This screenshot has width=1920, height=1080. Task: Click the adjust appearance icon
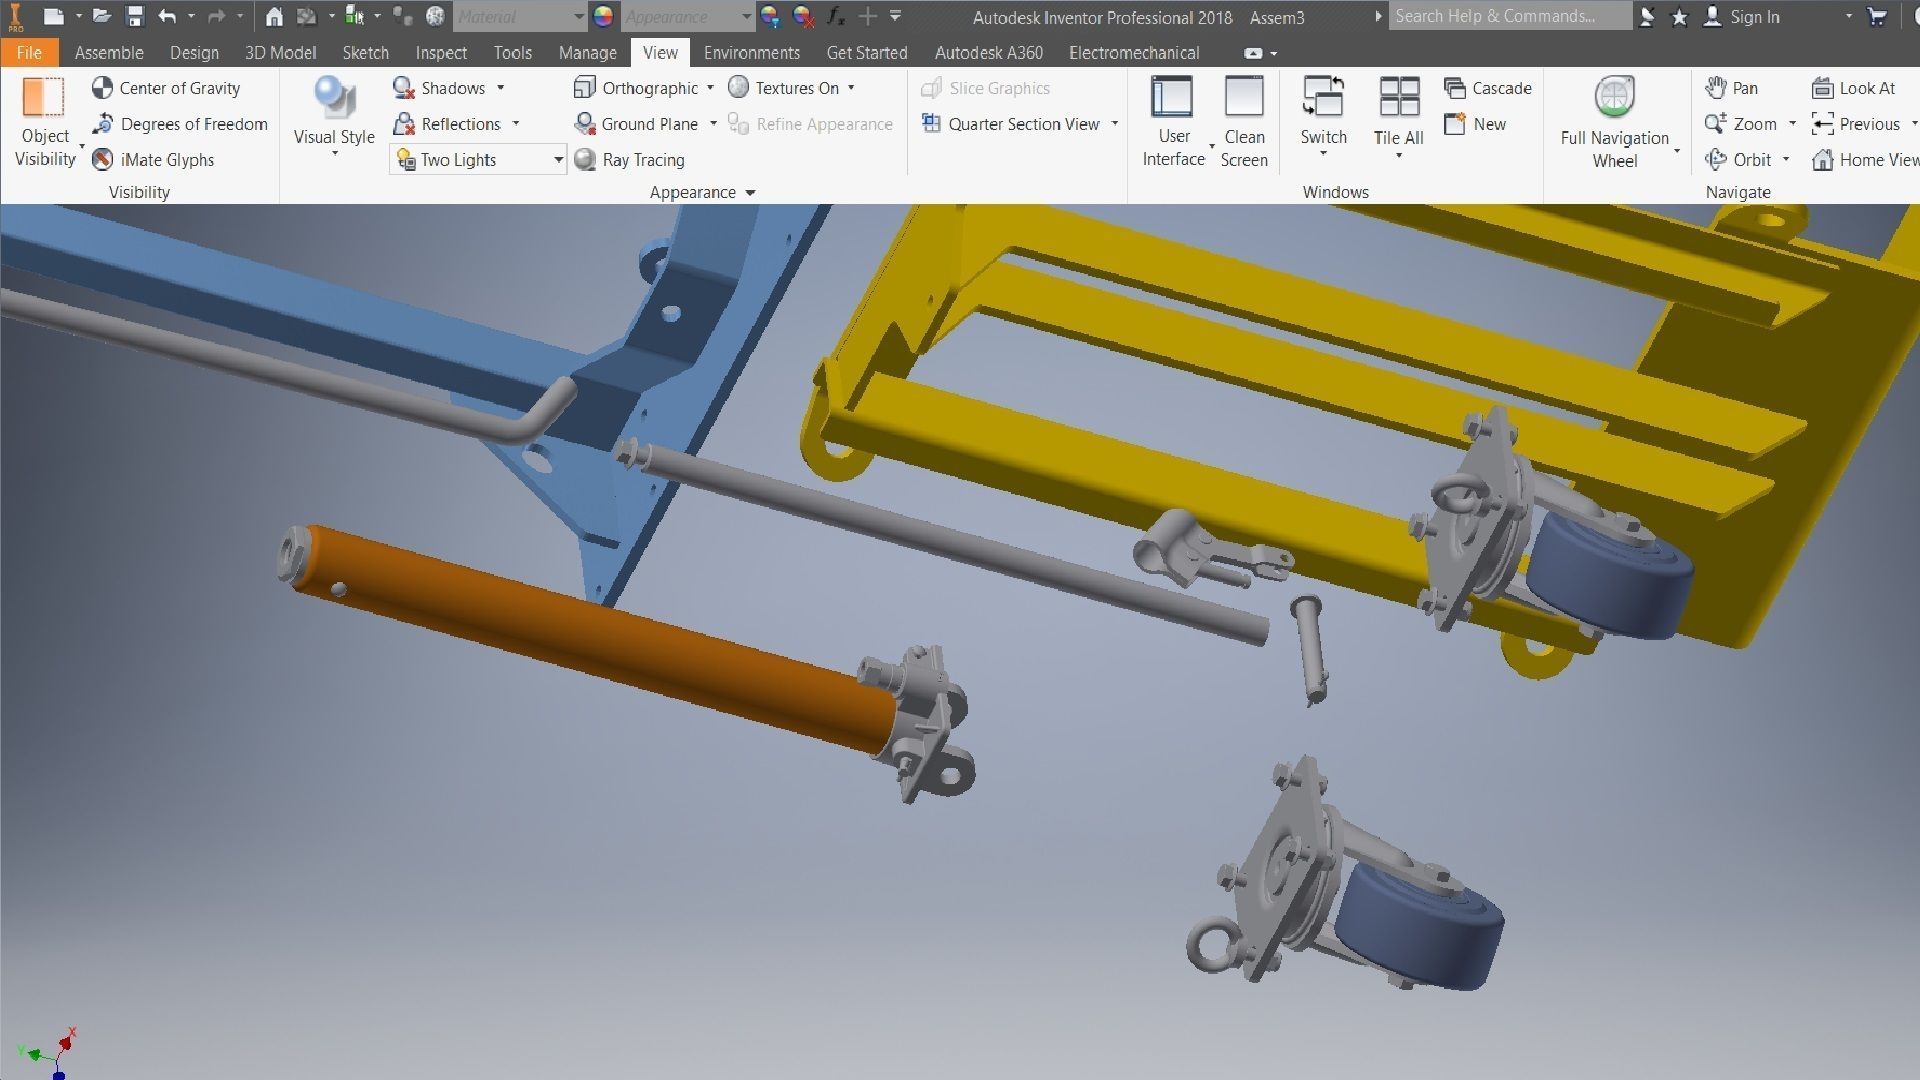[770, 16]
